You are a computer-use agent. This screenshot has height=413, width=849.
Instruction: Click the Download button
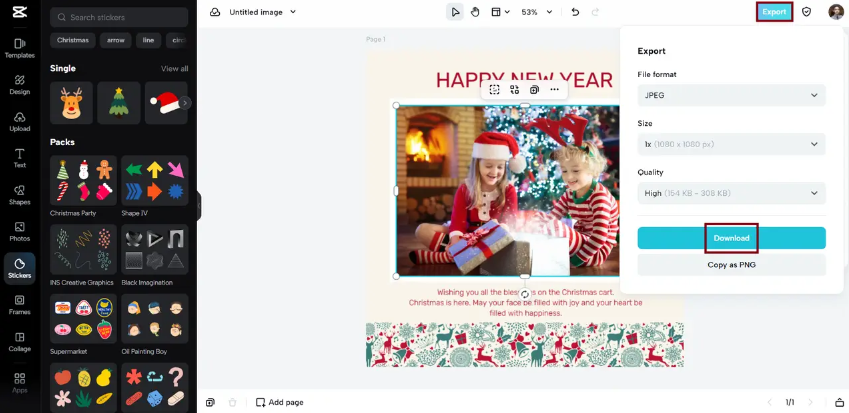tap(732, 238)
